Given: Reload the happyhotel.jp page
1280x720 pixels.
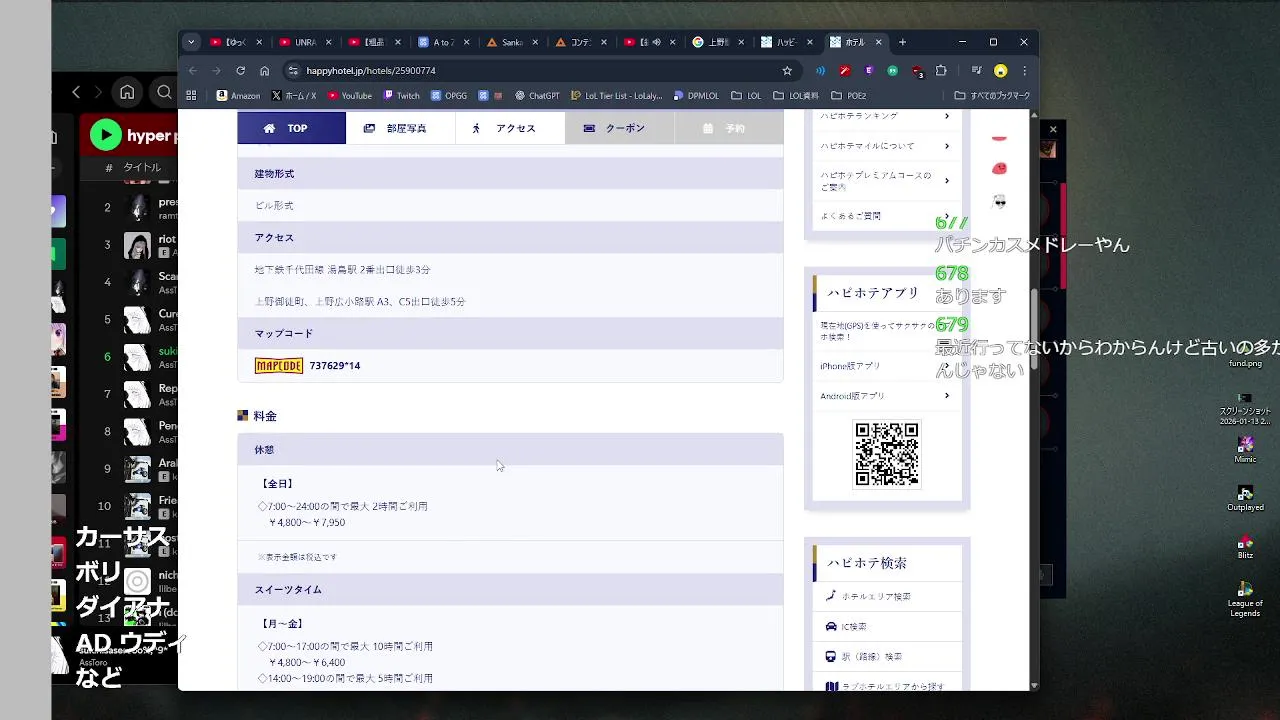Looking at the screenshot, I should [240, 71].
